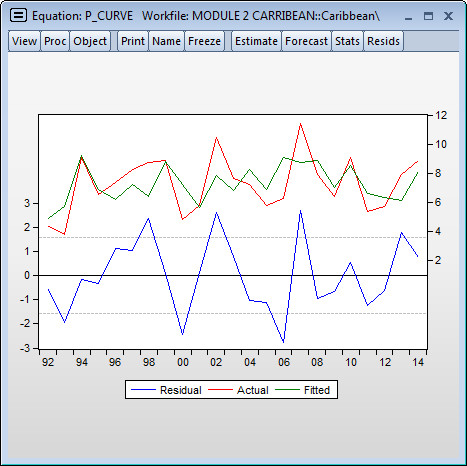Click the 2007 peak on Actual line

pyautogui.click(x=300, y=124)
